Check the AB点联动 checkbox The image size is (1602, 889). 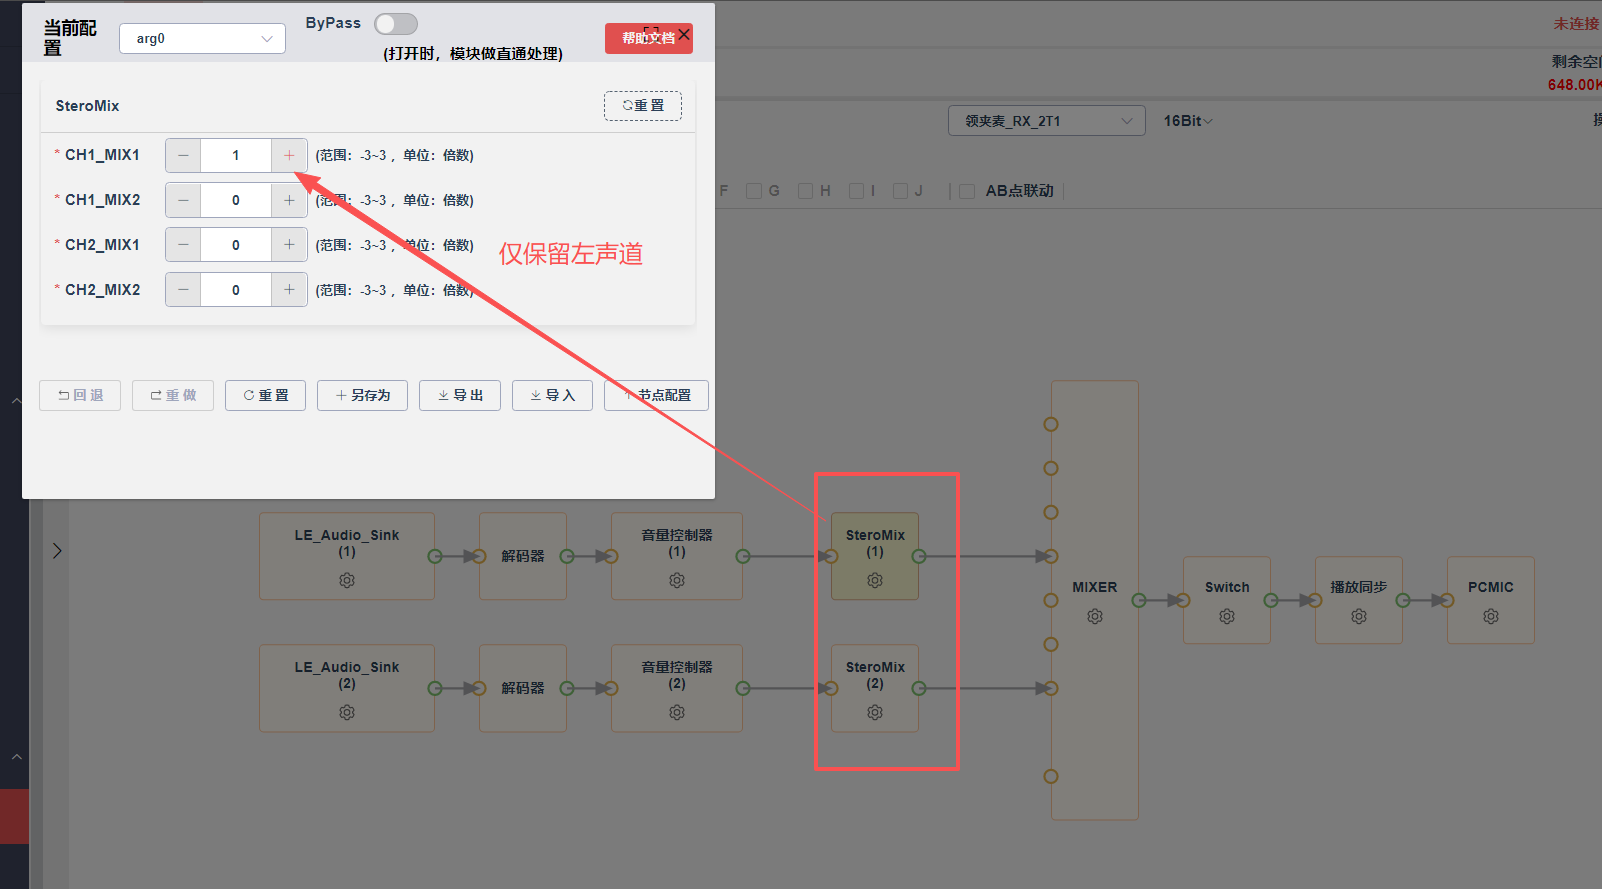click(967, 191)
